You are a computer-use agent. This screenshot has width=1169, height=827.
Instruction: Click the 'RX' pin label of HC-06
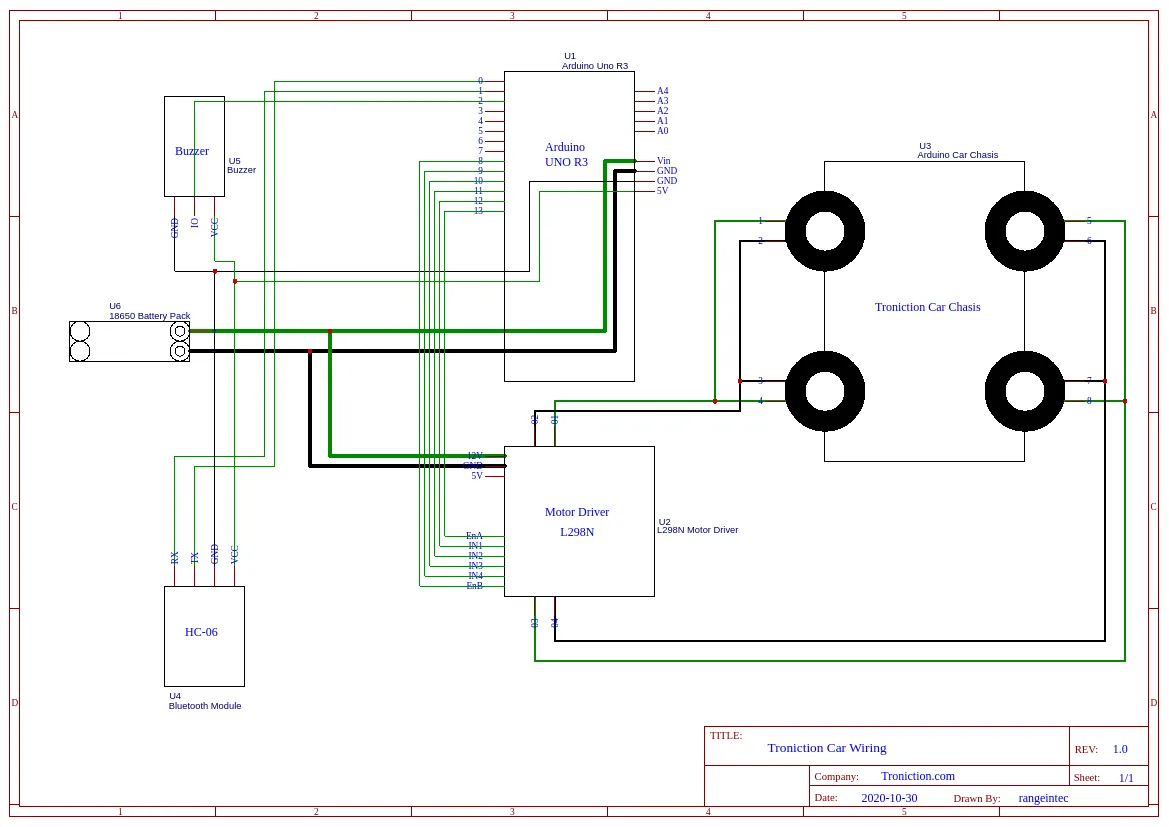tap(174, 558)
